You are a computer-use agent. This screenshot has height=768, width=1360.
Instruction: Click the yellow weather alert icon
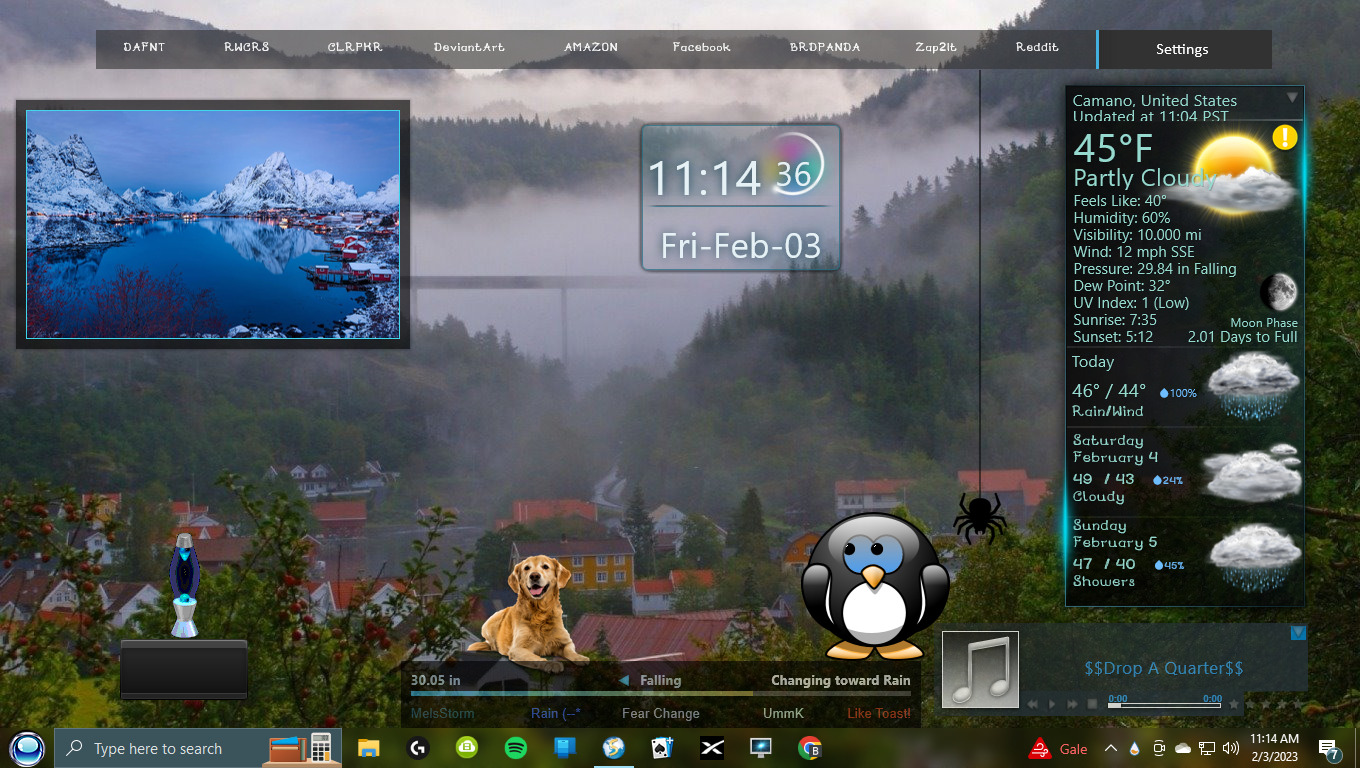click(x=1284, y=137)
